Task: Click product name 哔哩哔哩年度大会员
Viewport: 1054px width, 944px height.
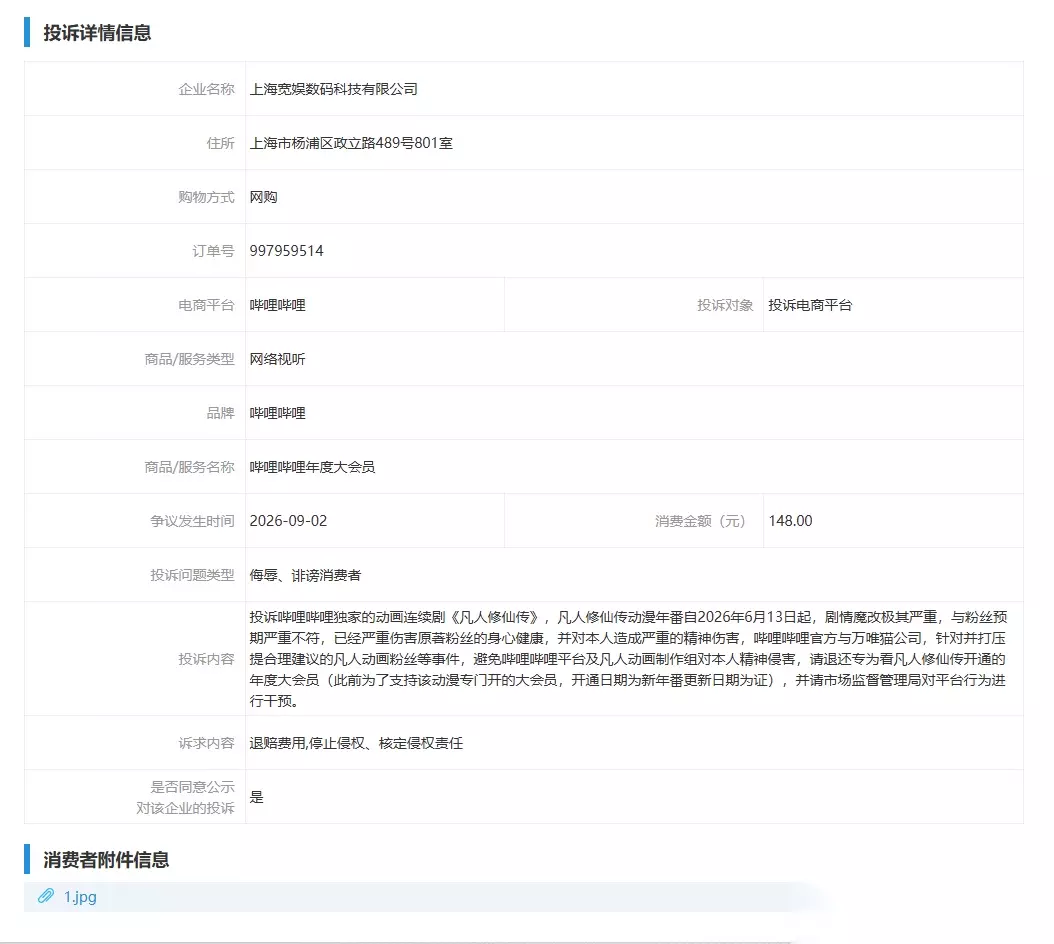Action: point(313,467)
